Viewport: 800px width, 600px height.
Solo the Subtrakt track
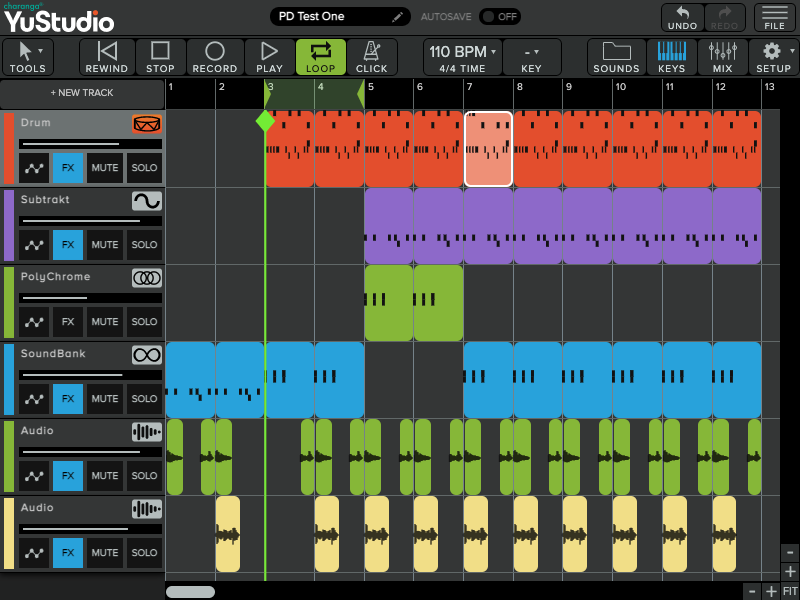(x=143, y=244)
